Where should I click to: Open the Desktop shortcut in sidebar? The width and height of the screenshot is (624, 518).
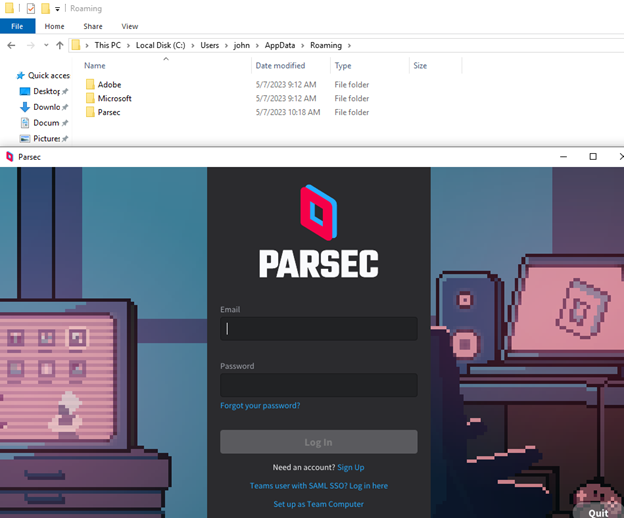click(x=46, y=91)
